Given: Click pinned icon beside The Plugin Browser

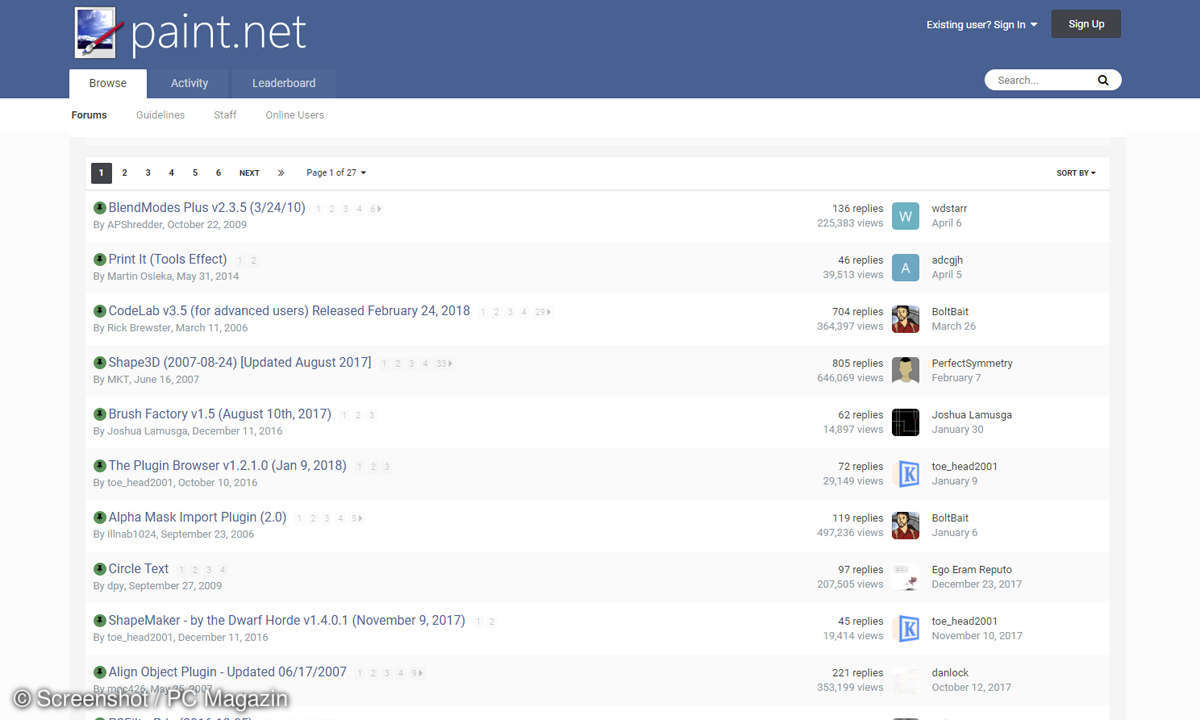Looking at the screenshot, I should point(100,466).
